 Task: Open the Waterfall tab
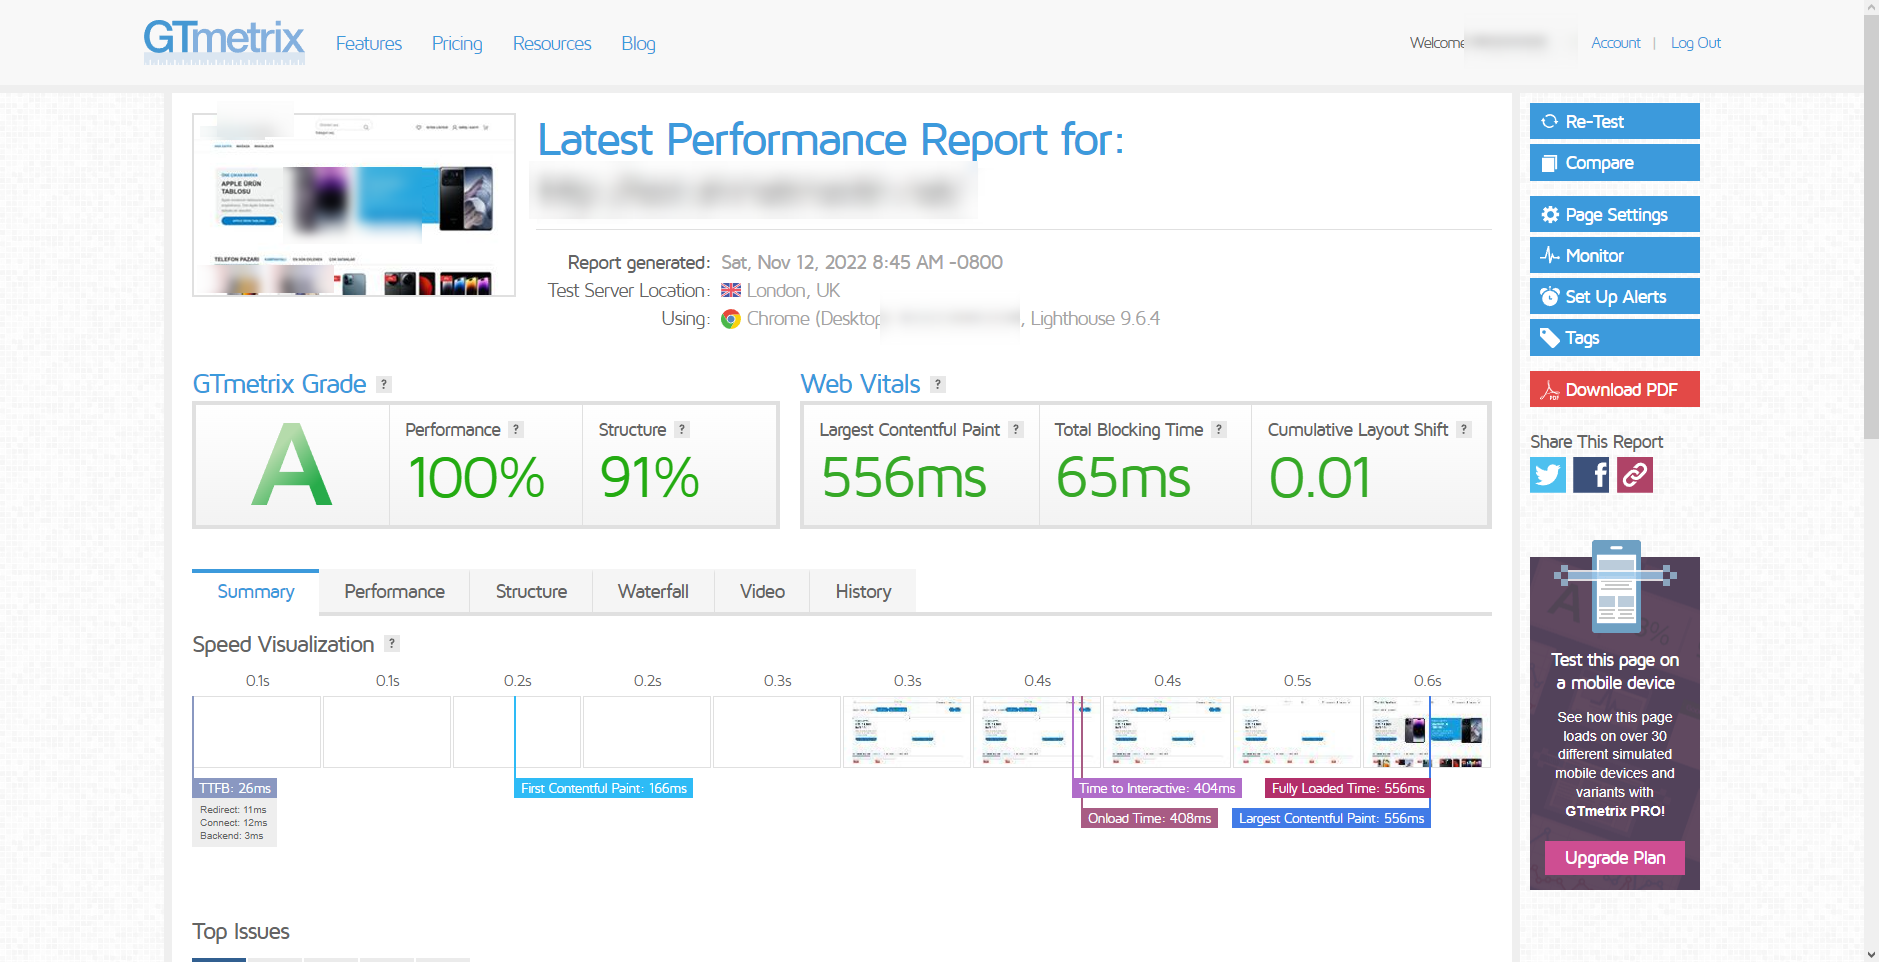(x=653, y=591)
